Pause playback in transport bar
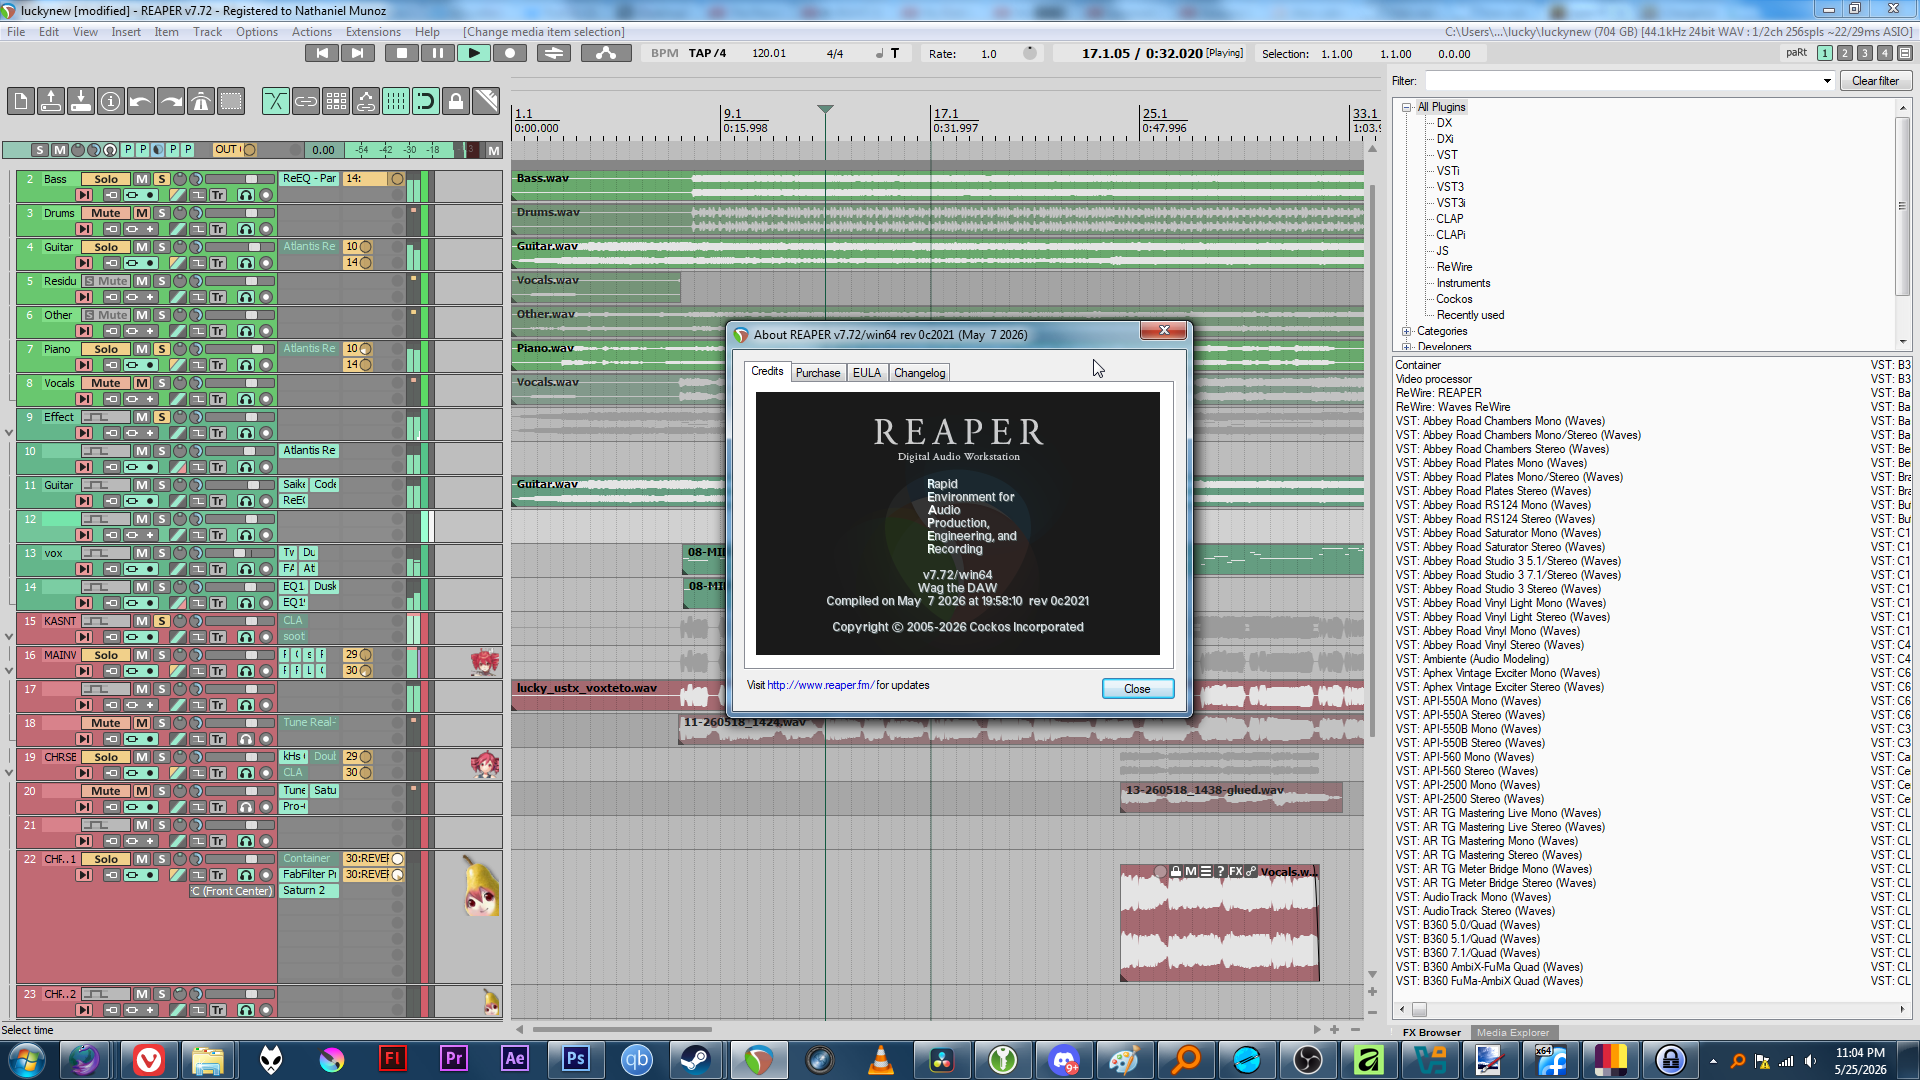Image resolution: width=1920 pixels, height=1080 pixels. 437,53
